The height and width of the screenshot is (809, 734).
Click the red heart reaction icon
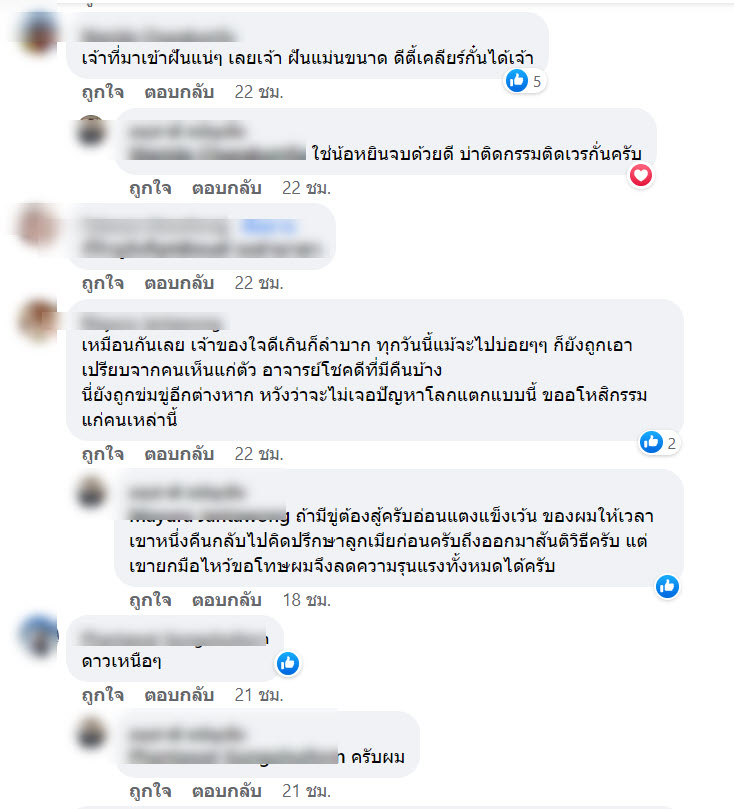pyautogui.click(x=641, y=175)
